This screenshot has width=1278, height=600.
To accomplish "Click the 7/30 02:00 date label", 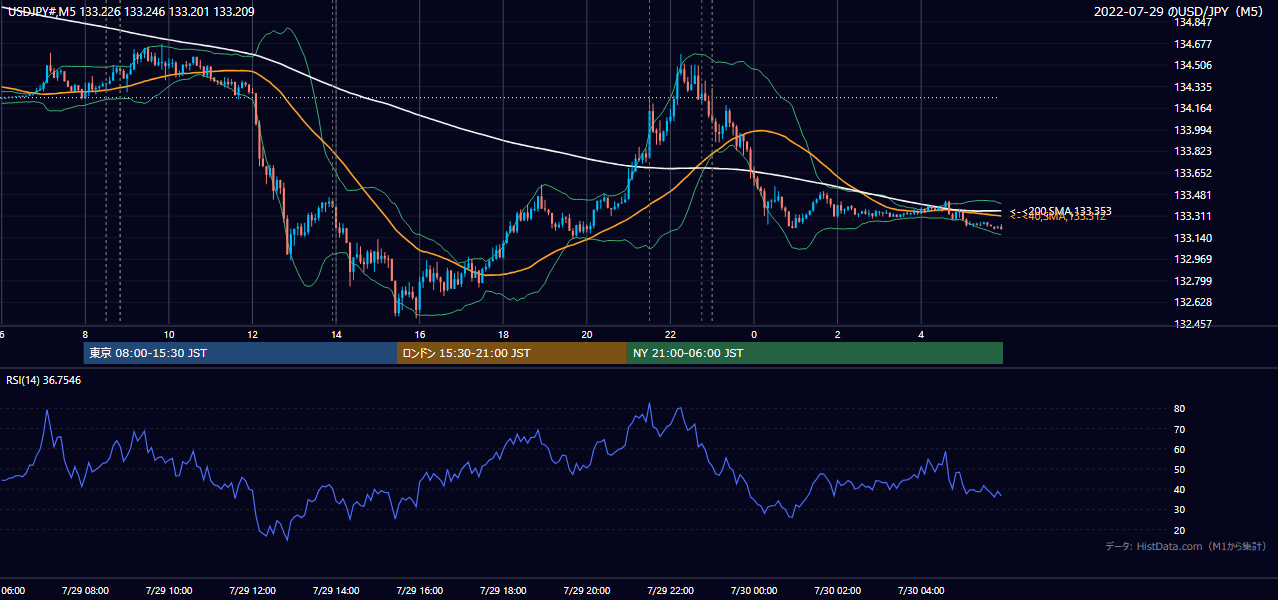I will (838, 590).
